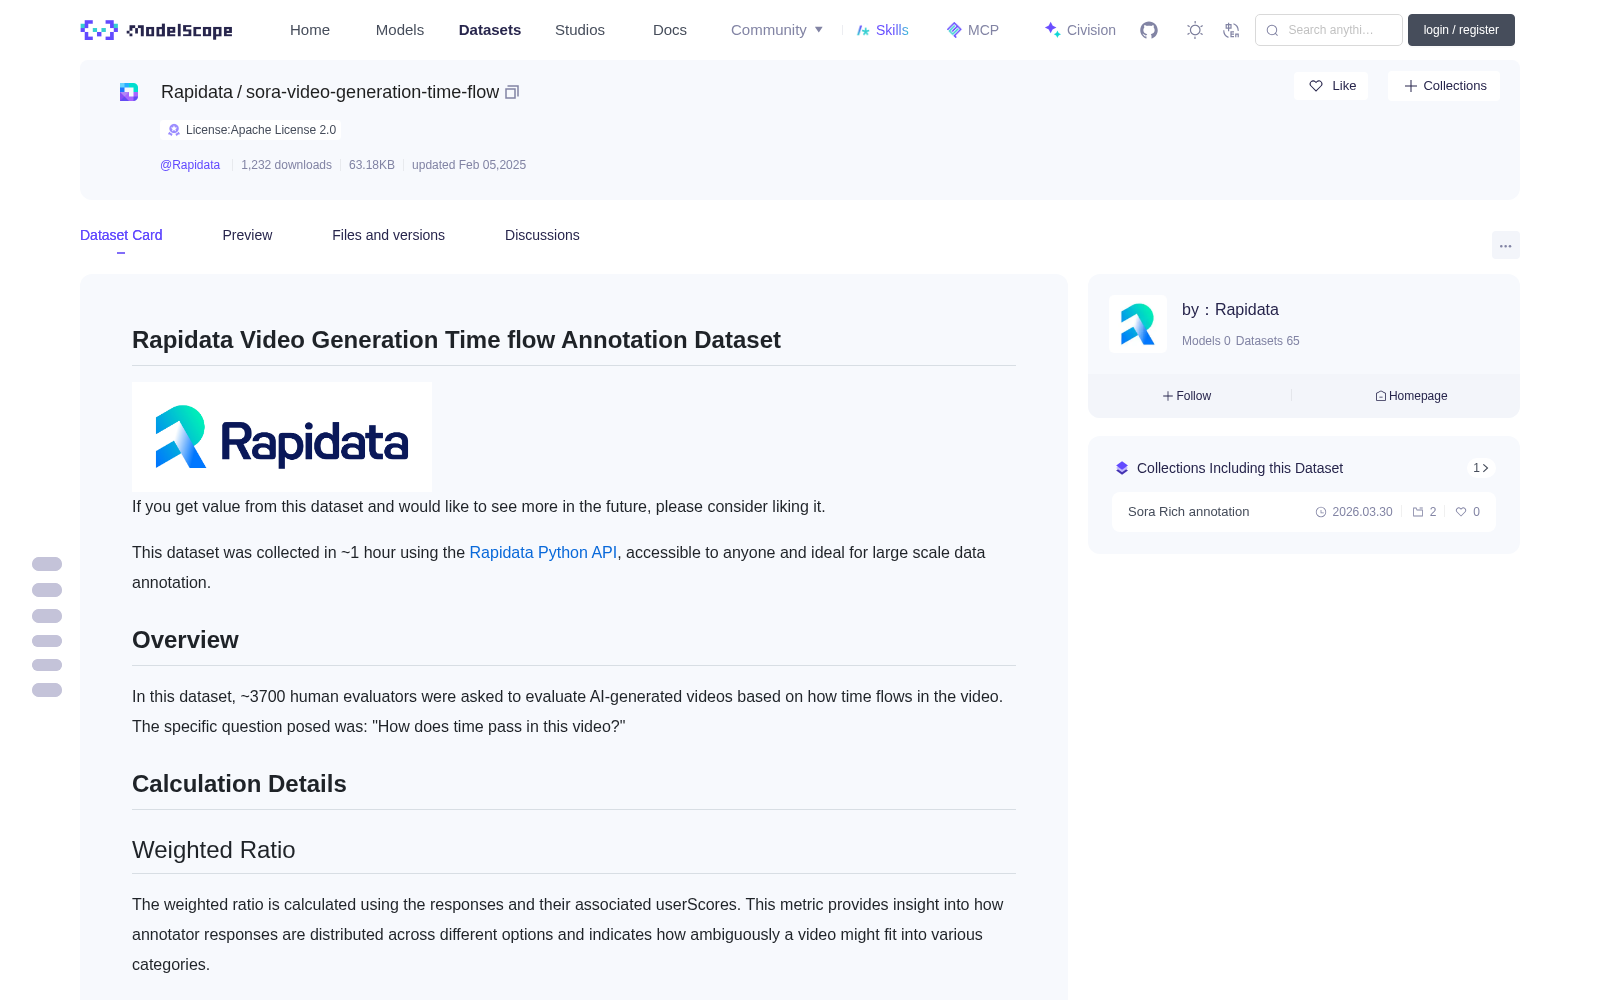Click the ModelScope logo
1600x1000 pixels.
pos(157,30)
